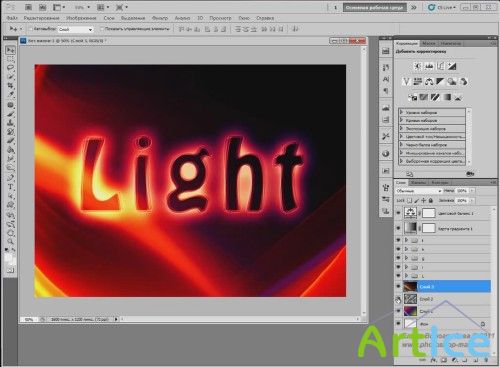The height and width of the screenshot is (367, 500).
Task: Click the Brightness/Contrast adjustment icon
Action: pos(418,66)
